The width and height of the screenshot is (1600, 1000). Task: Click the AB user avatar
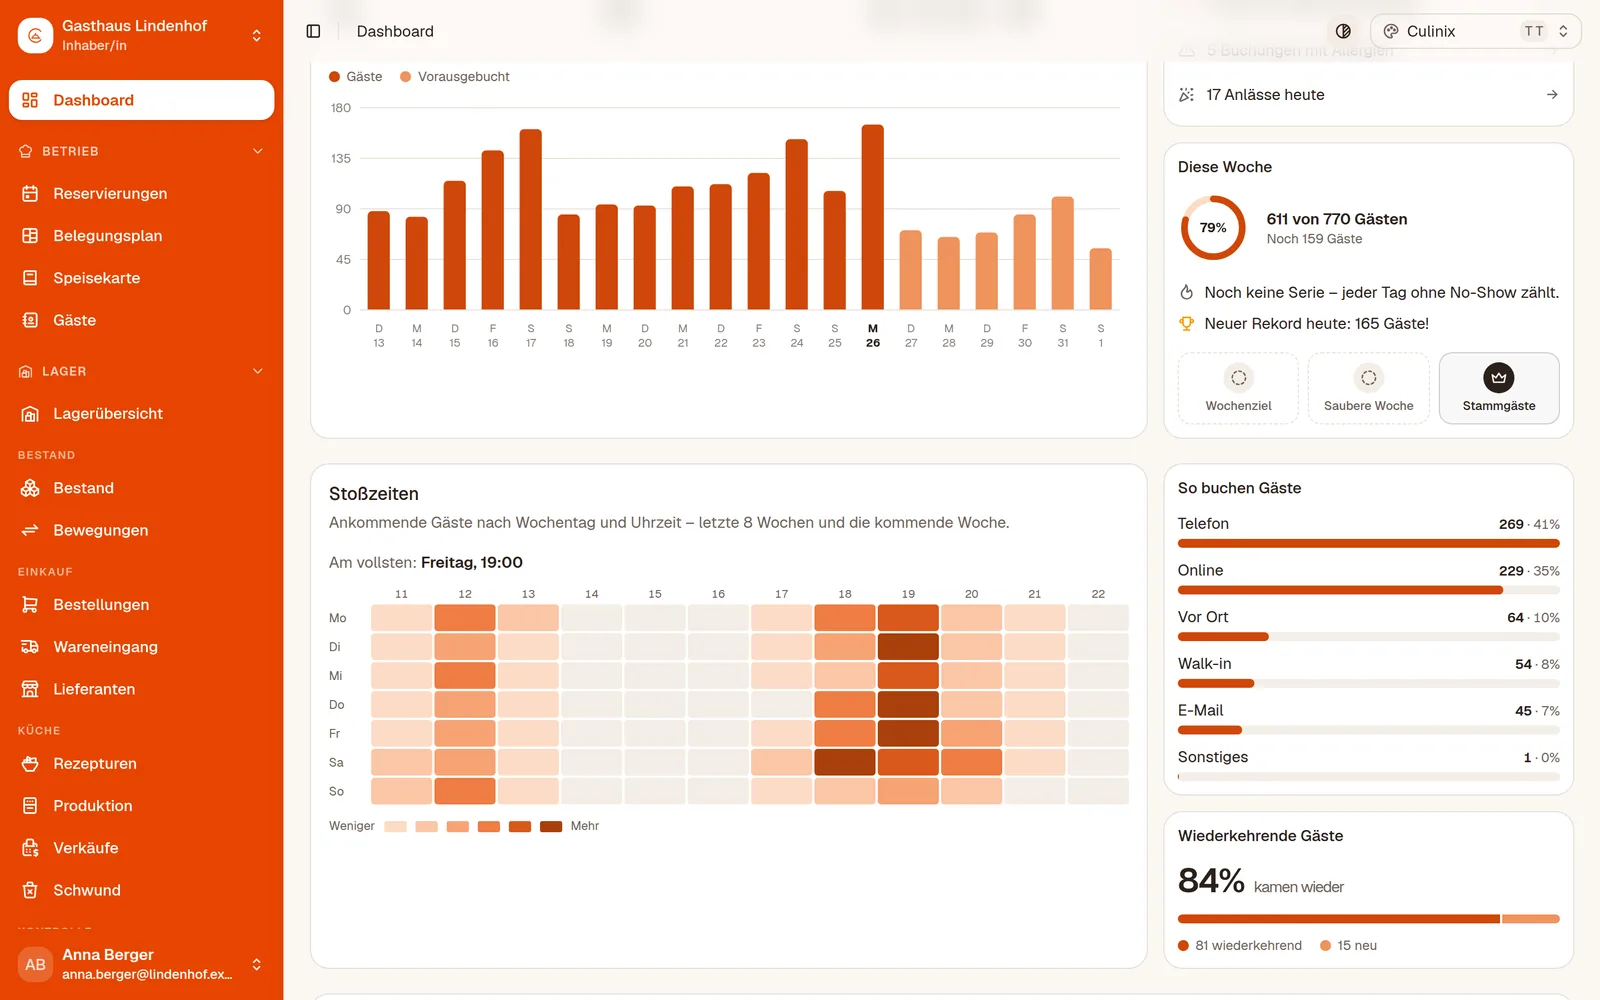pos(36,965)
